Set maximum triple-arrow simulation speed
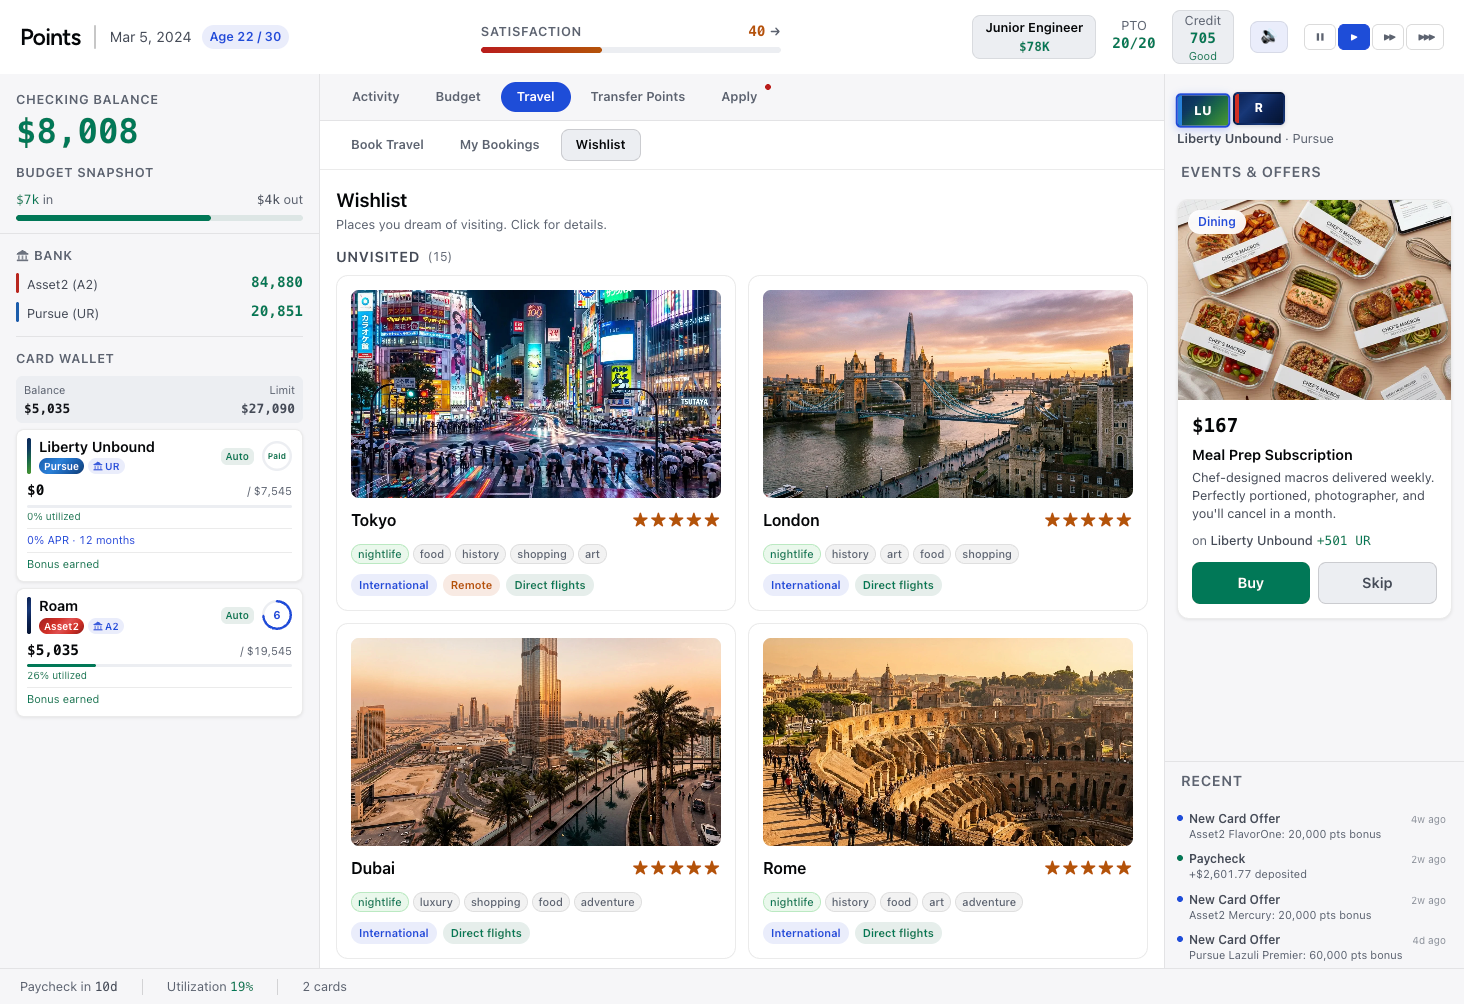Viewport: 1464px width, 1004px height. 1424,36
